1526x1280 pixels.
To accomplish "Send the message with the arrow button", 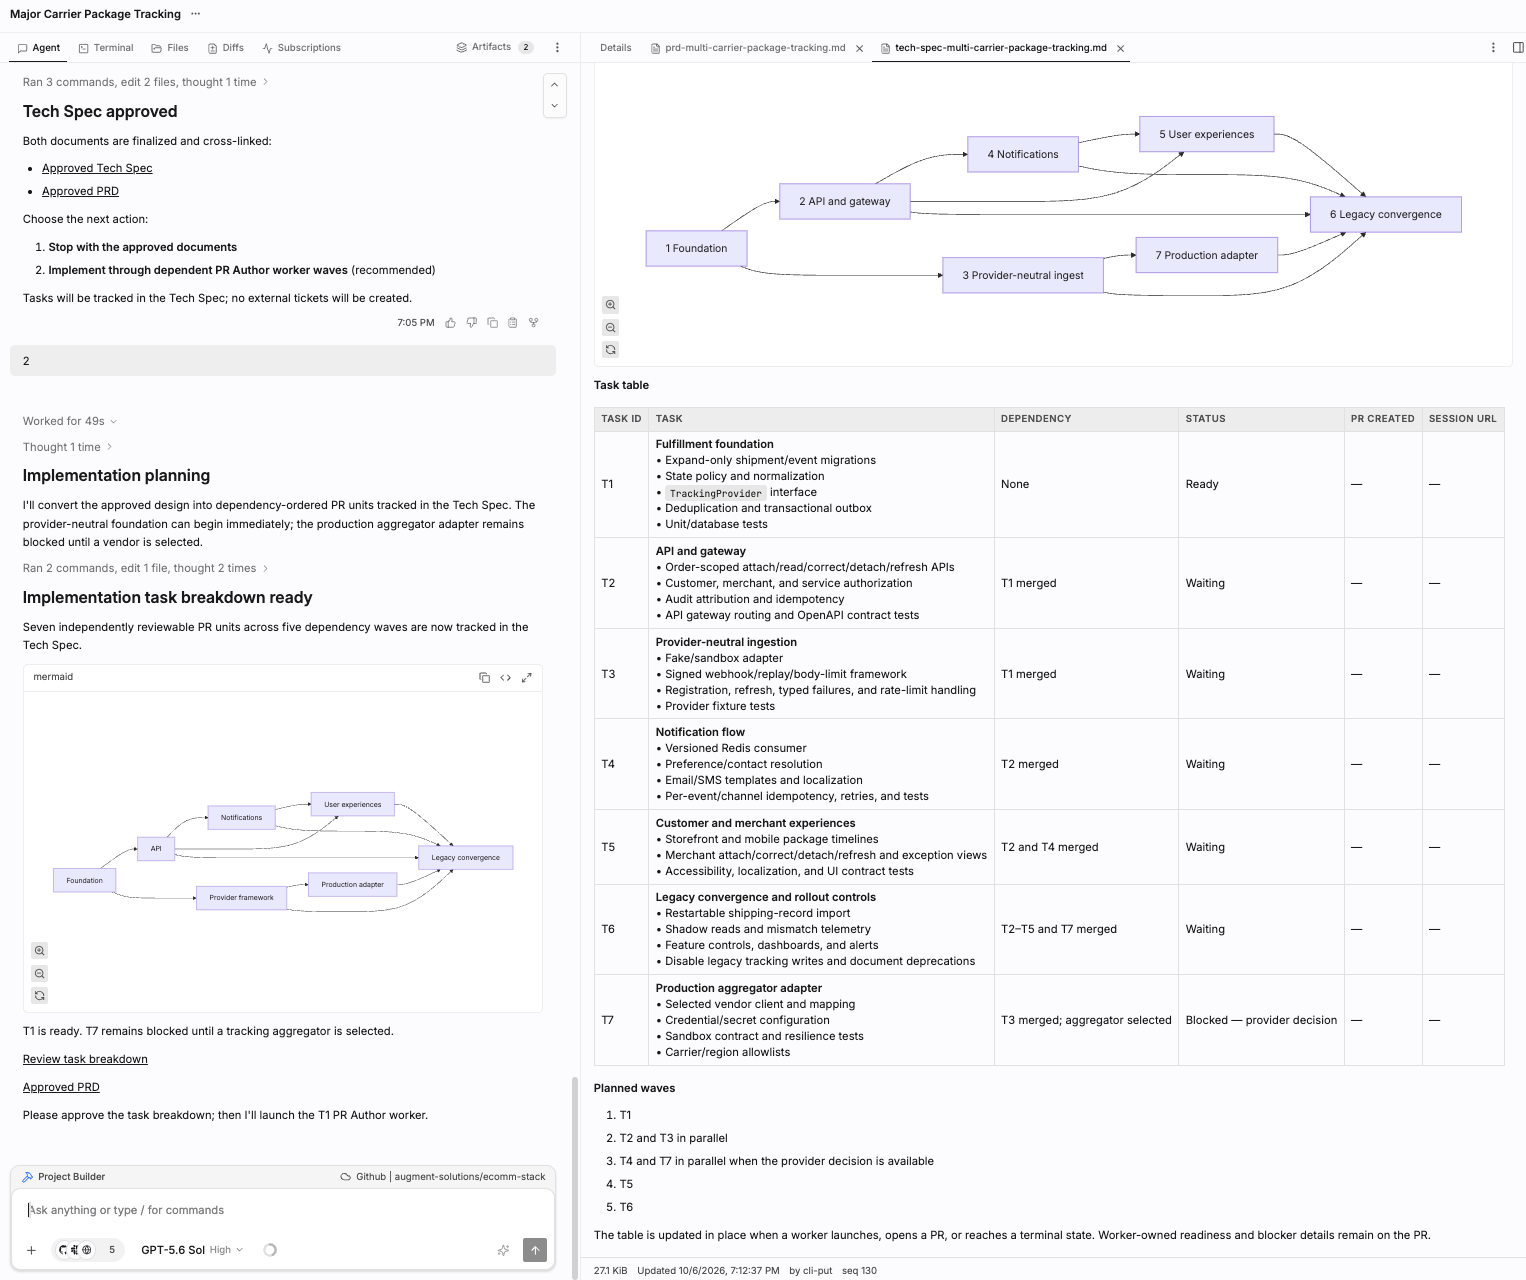I will click(x=535, y=1250).
